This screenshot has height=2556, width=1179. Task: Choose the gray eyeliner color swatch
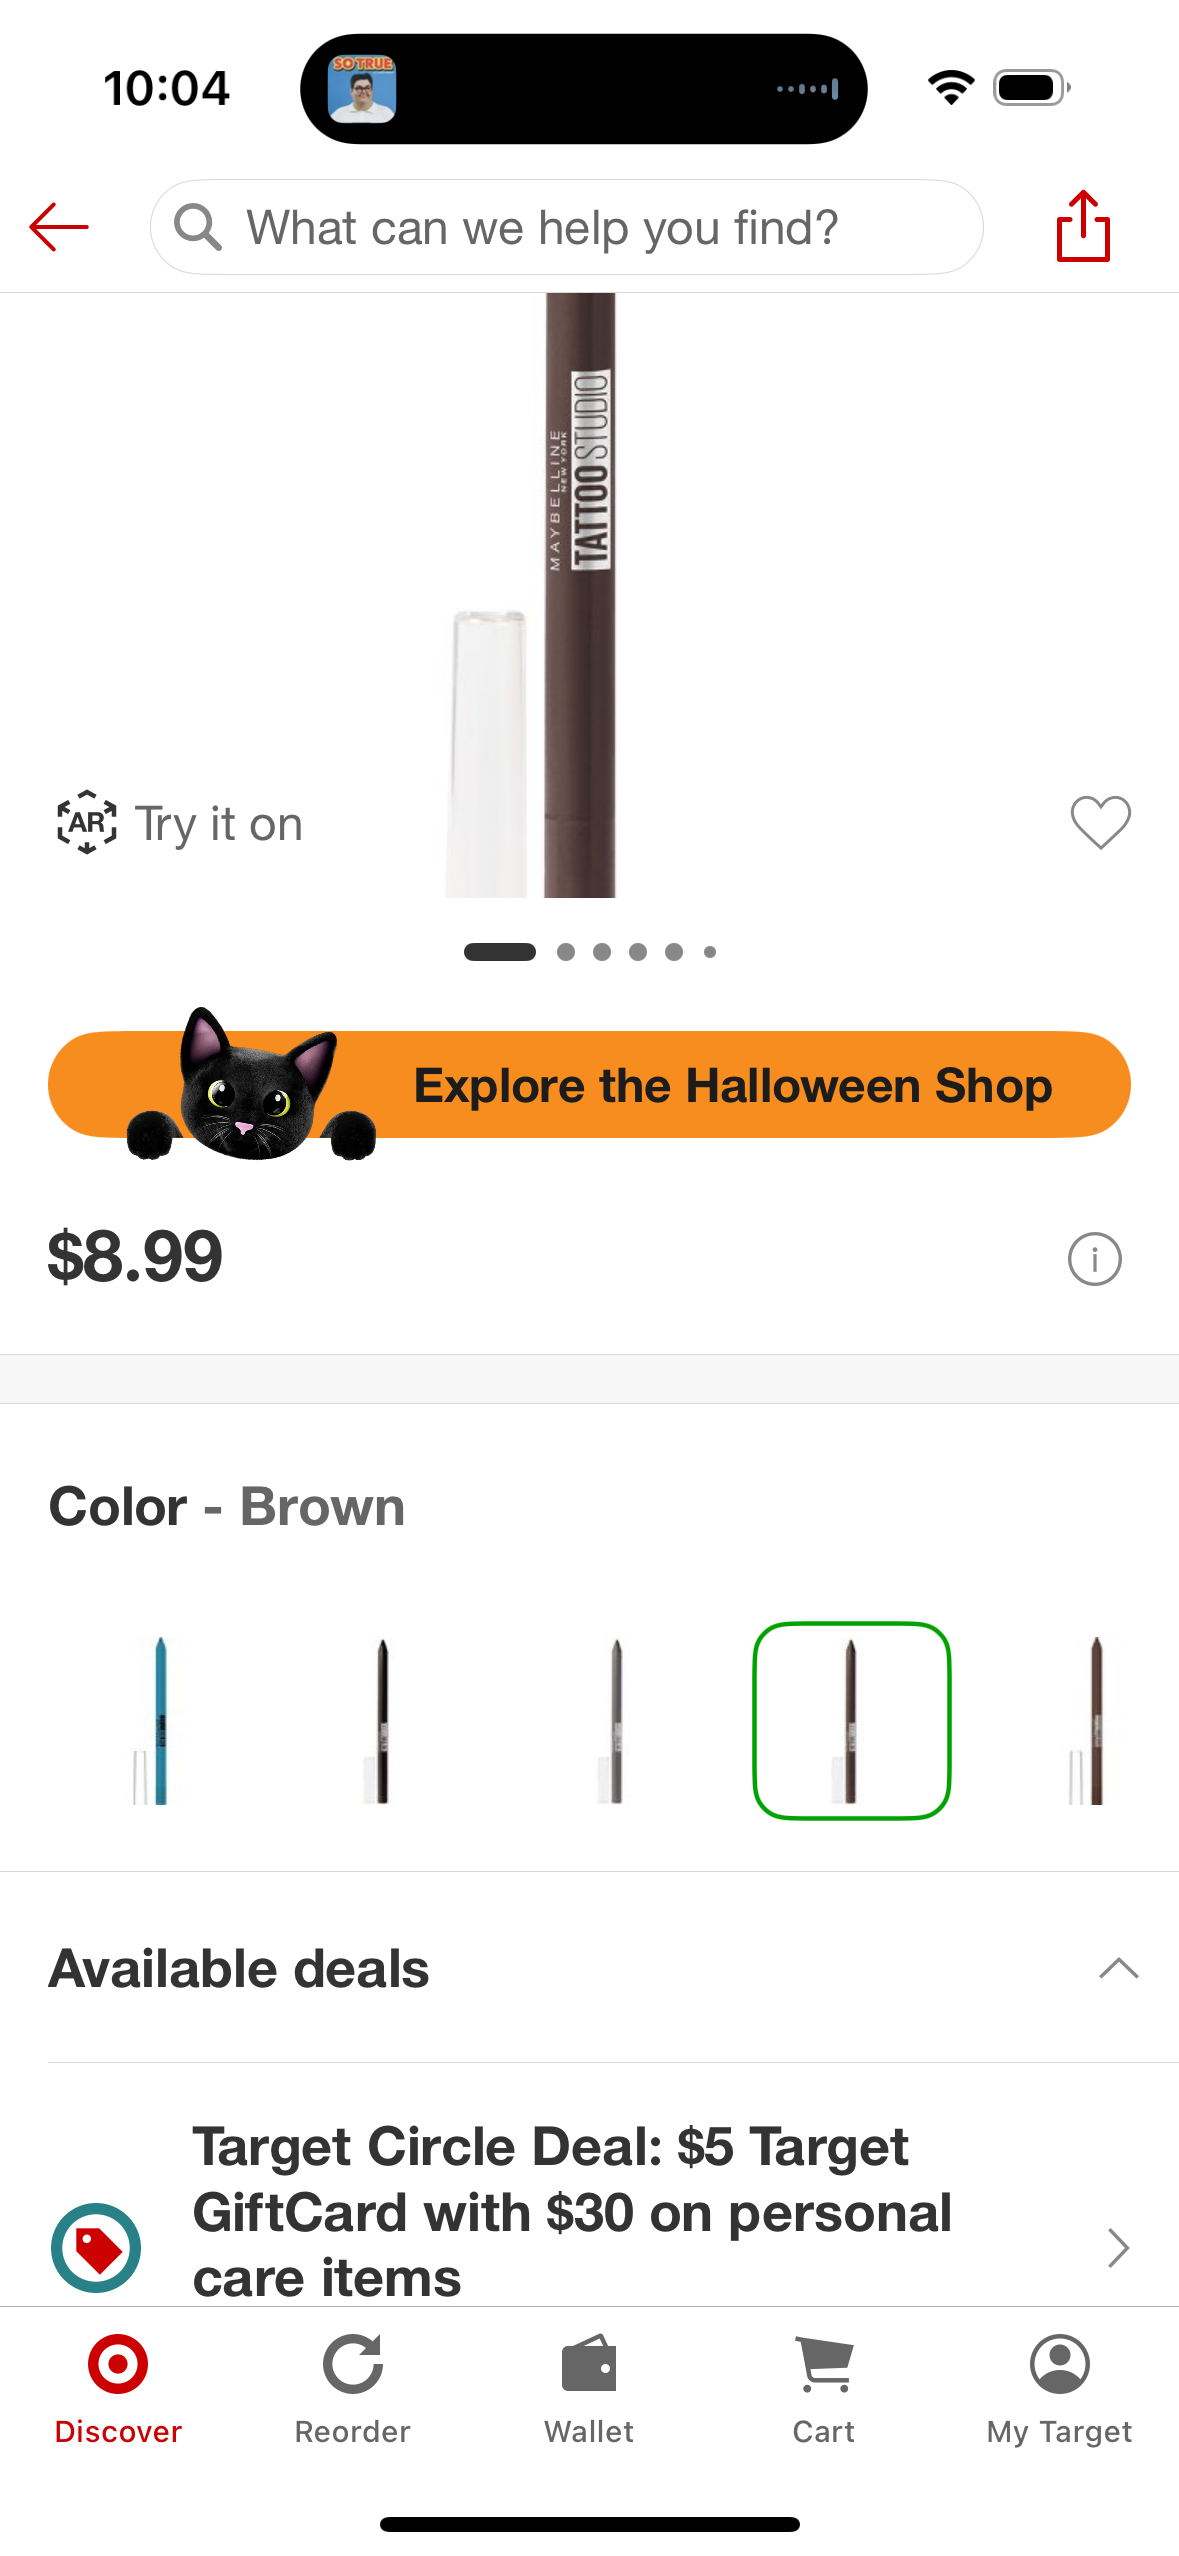point(614,1720)
